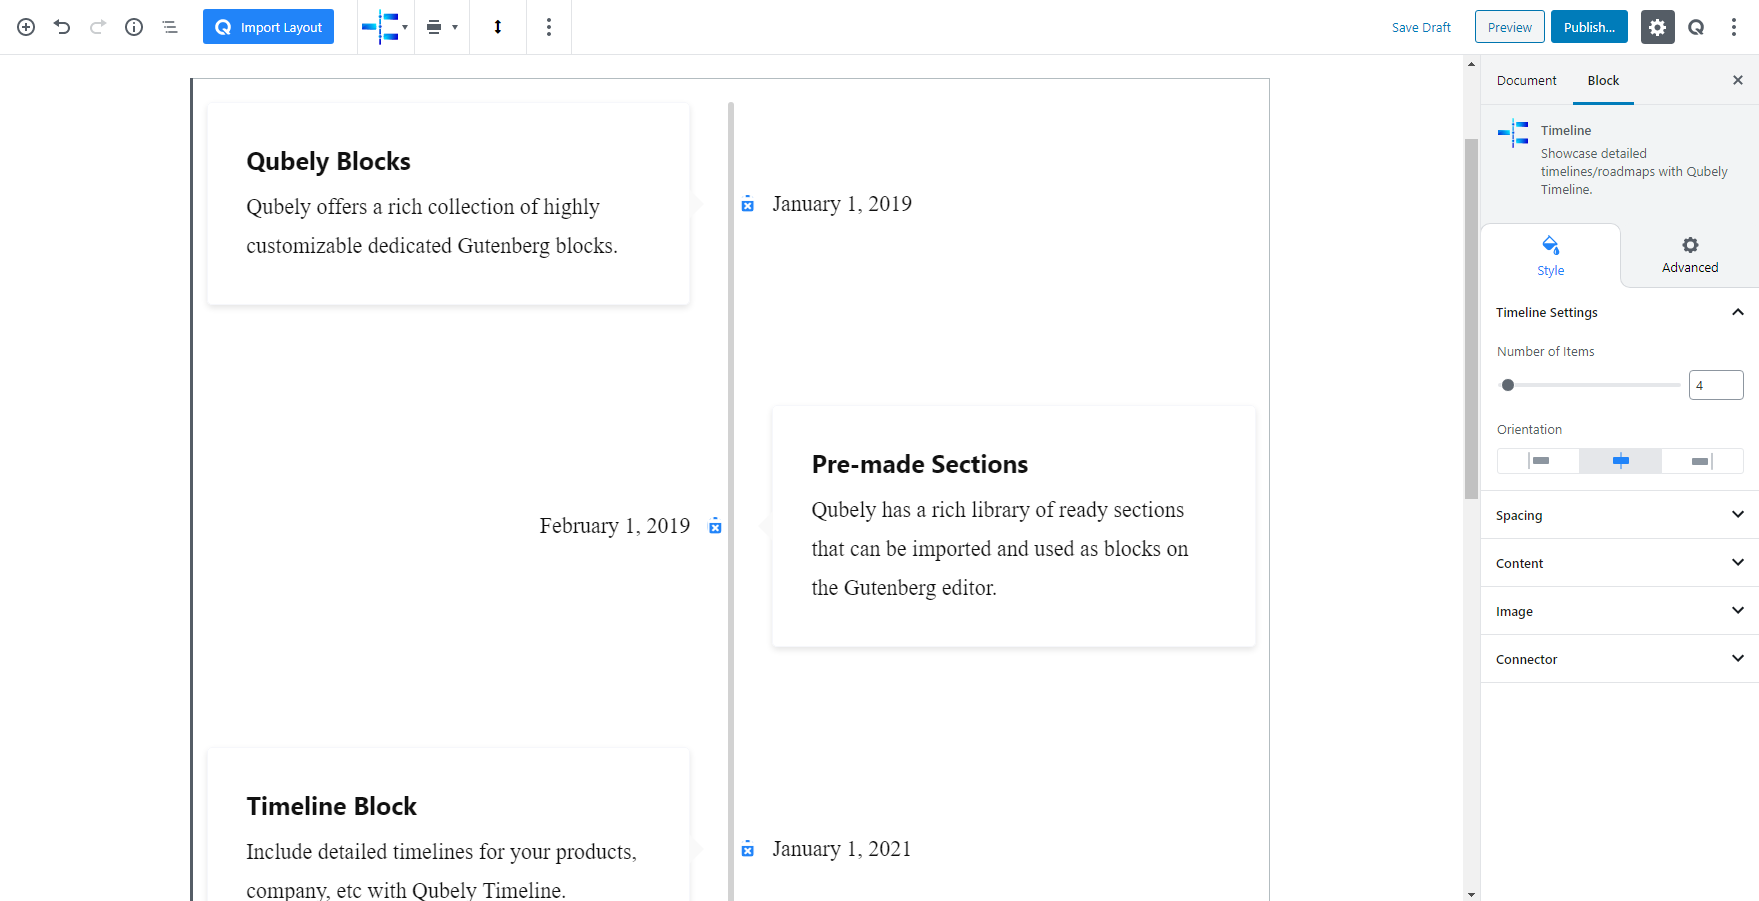The image size is (1759, 901).
Task: Undo the last change
Action: pos(62,27)
